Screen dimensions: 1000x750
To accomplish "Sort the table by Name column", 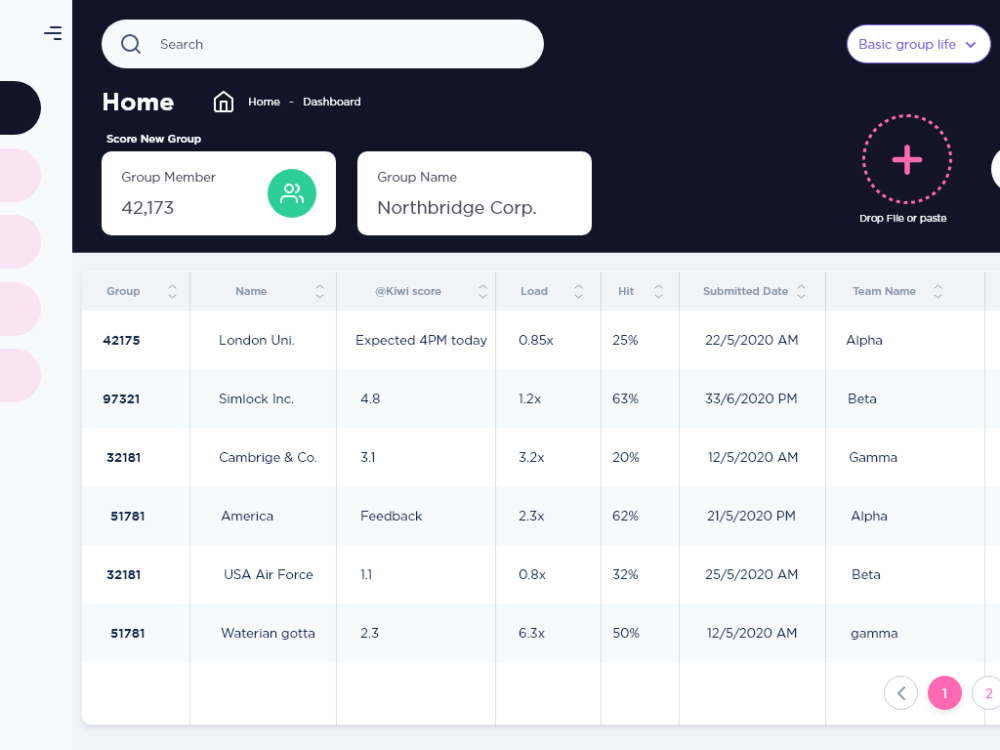I will (318, 291).
